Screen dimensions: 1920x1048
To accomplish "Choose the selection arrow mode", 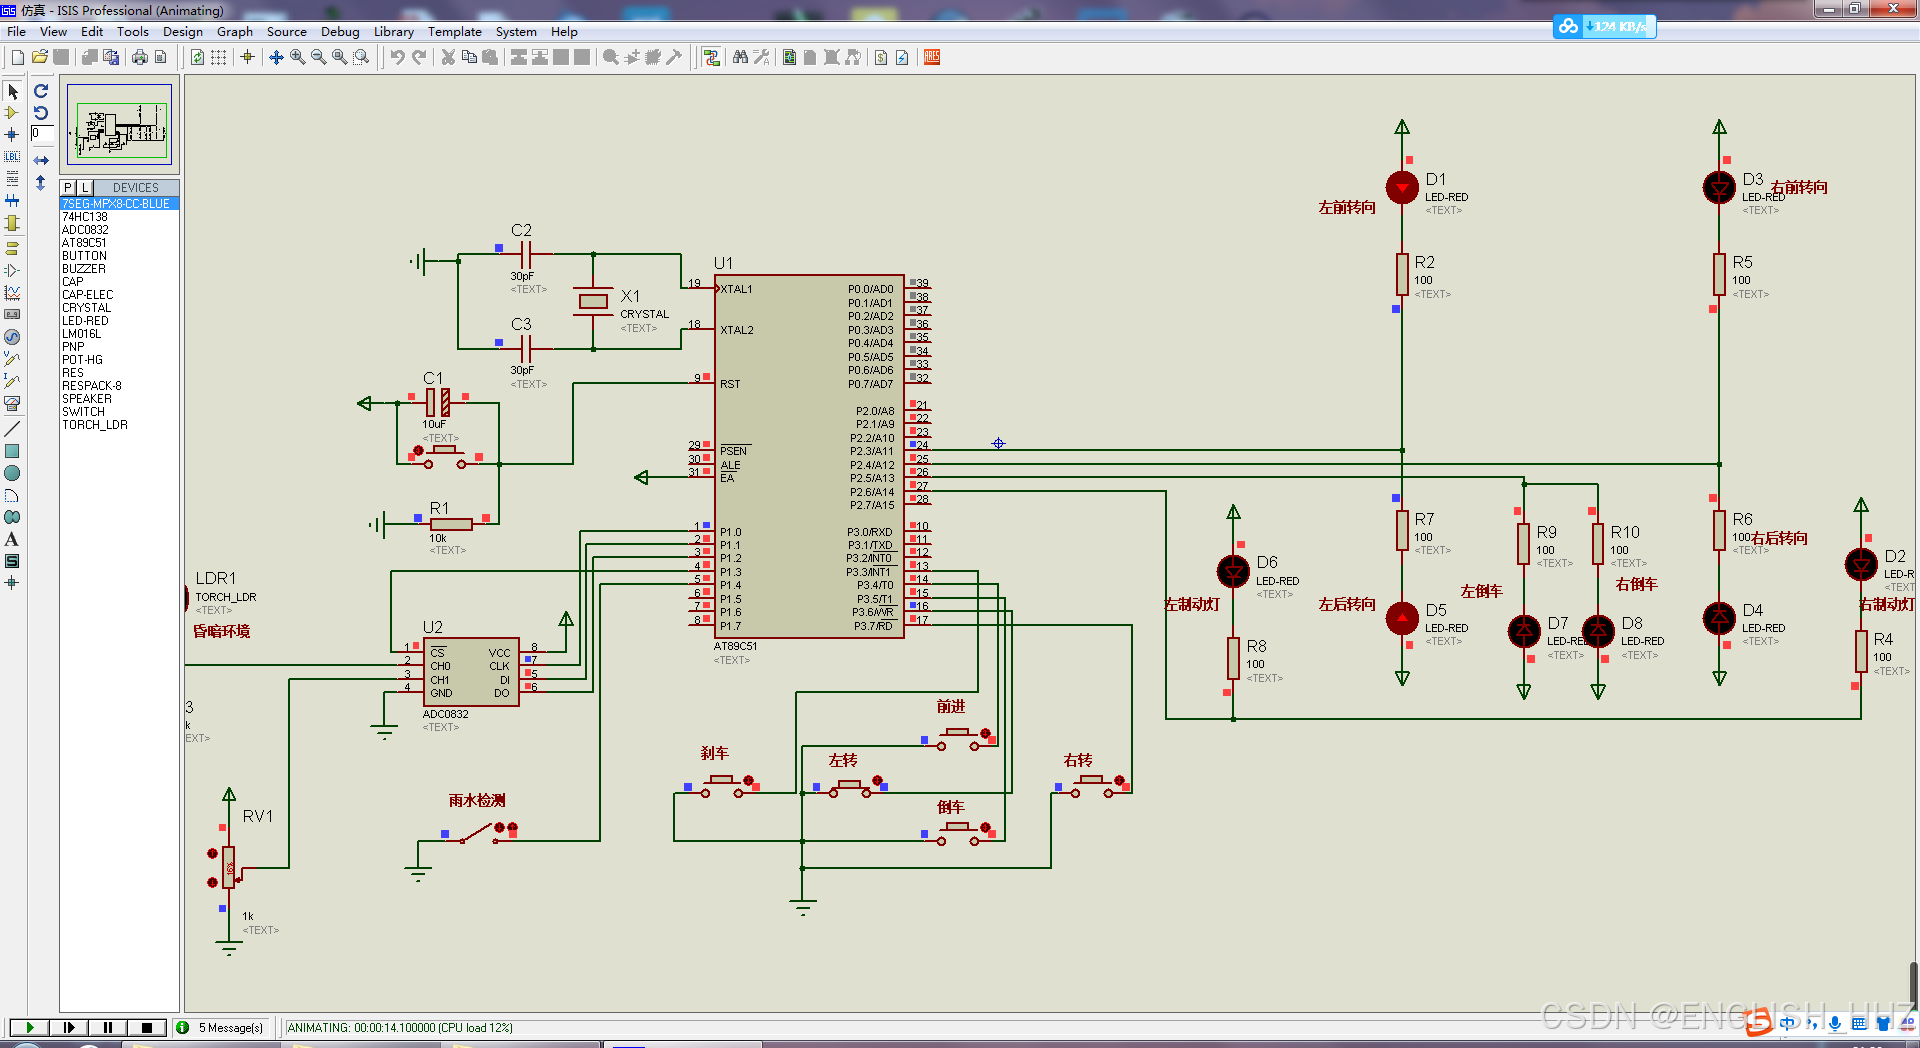I will (x=12, y=91).
